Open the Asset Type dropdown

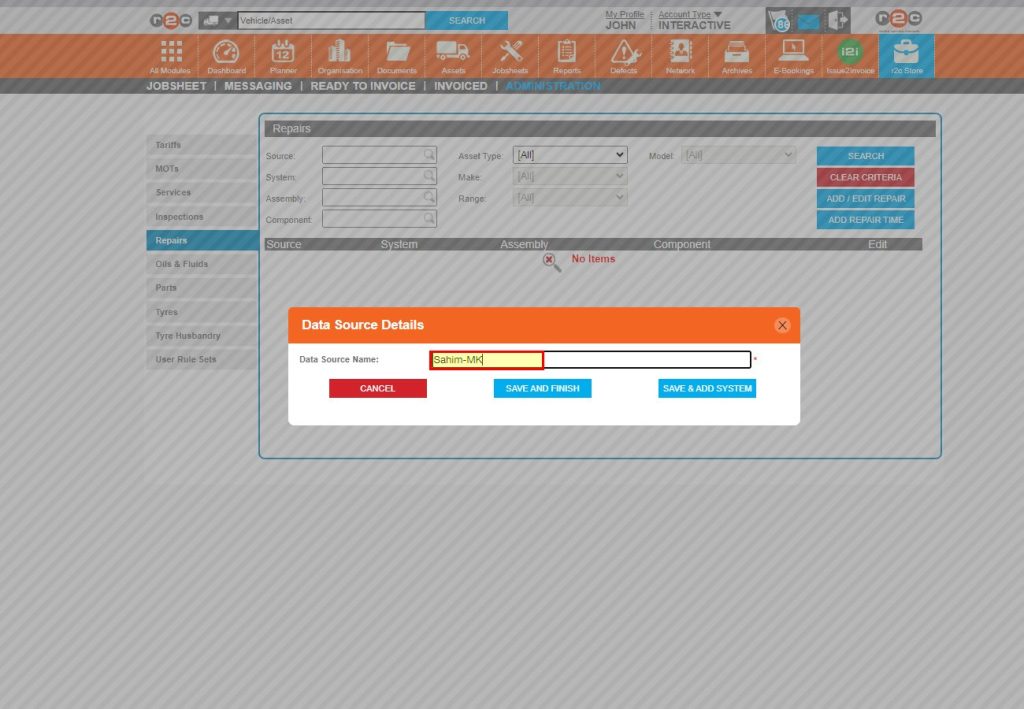point(569,155)
